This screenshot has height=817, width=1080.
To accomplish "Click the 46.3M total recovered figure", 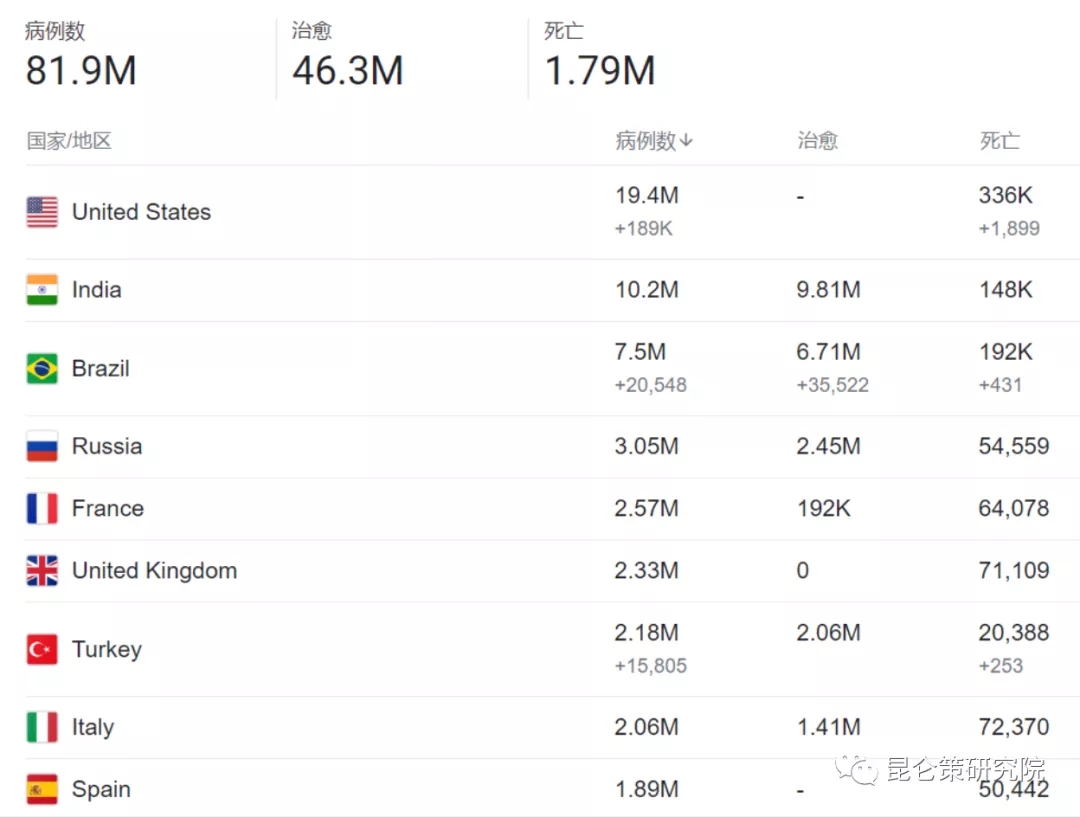I will click(x=348, y=71).
